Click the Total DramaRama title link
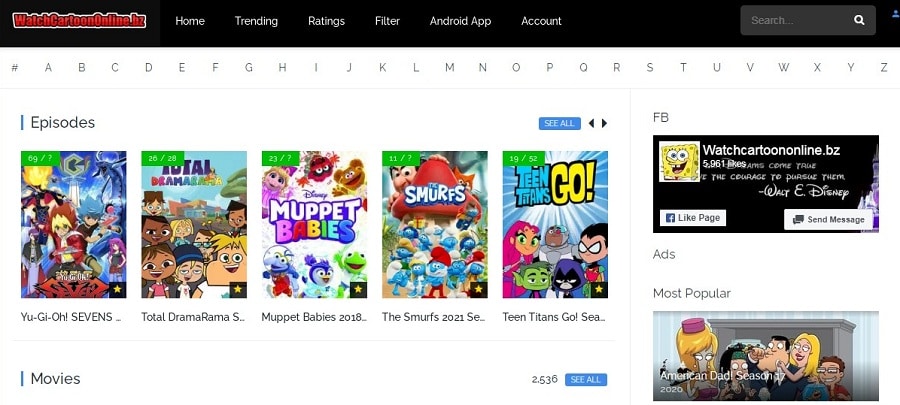The width and height of the screenshot is (900, 405). (193, 317)
